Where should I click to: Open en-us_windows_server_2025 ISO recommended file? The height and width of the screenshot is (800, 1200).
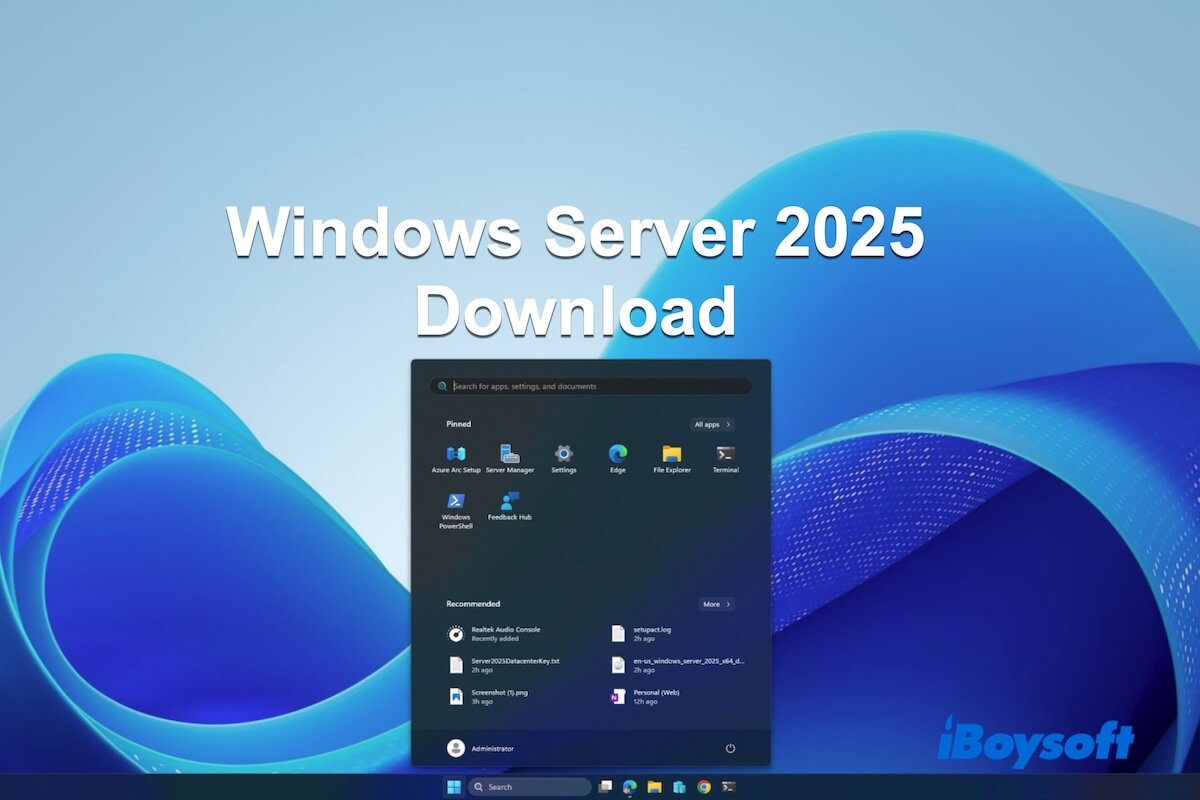[678, 665]
